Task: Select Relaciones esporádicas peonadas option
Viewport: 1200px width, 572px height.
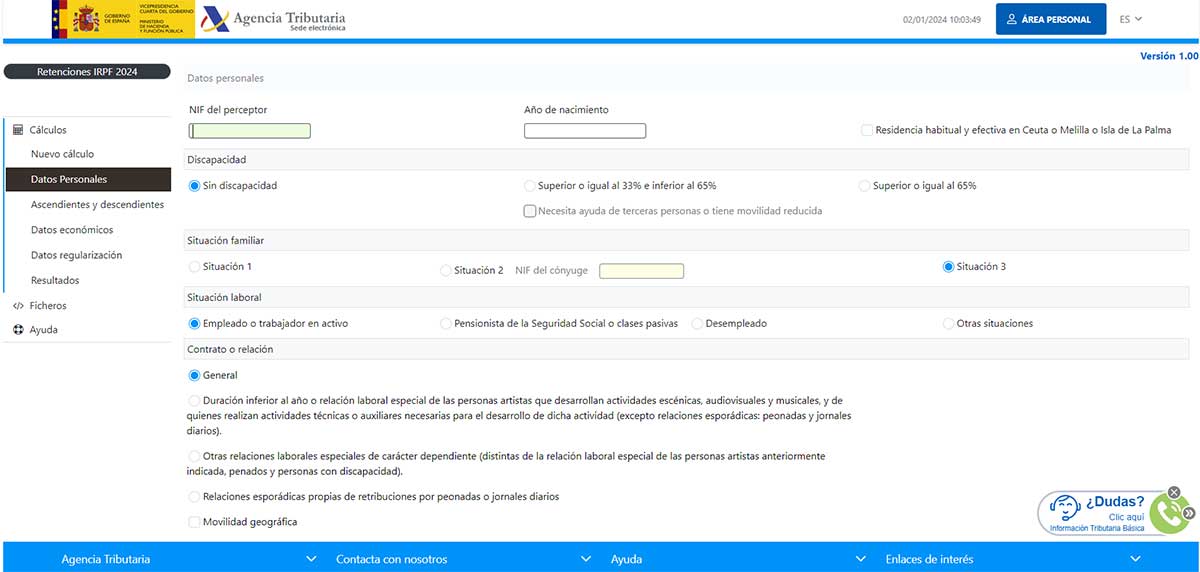Action: (x=195, y=497)
